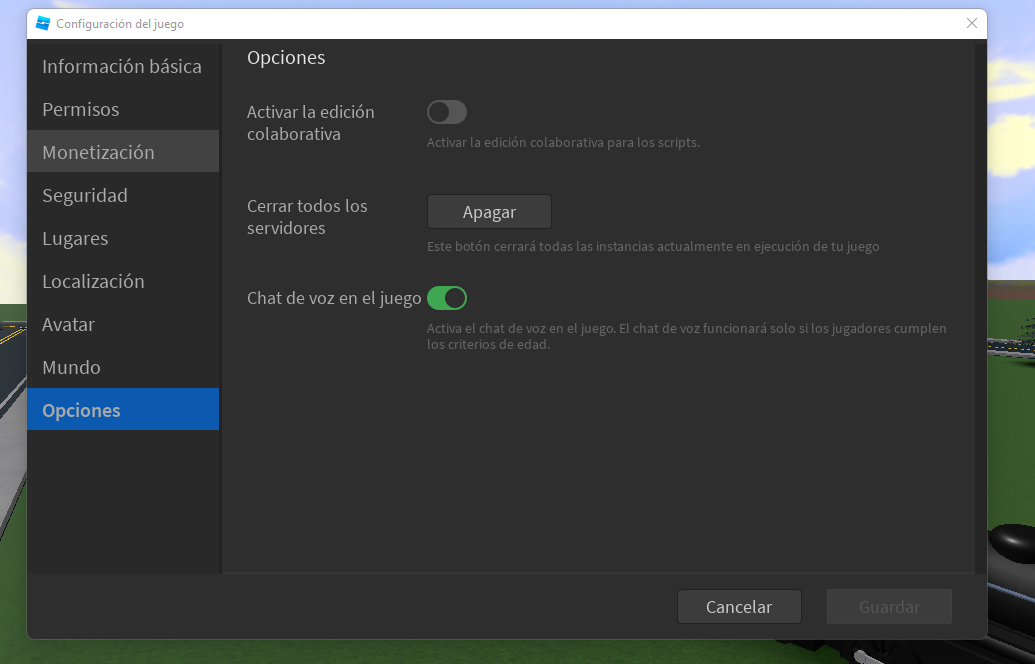
Task: Disable the Chat de voz toggle
Action: tap(447, 298)
